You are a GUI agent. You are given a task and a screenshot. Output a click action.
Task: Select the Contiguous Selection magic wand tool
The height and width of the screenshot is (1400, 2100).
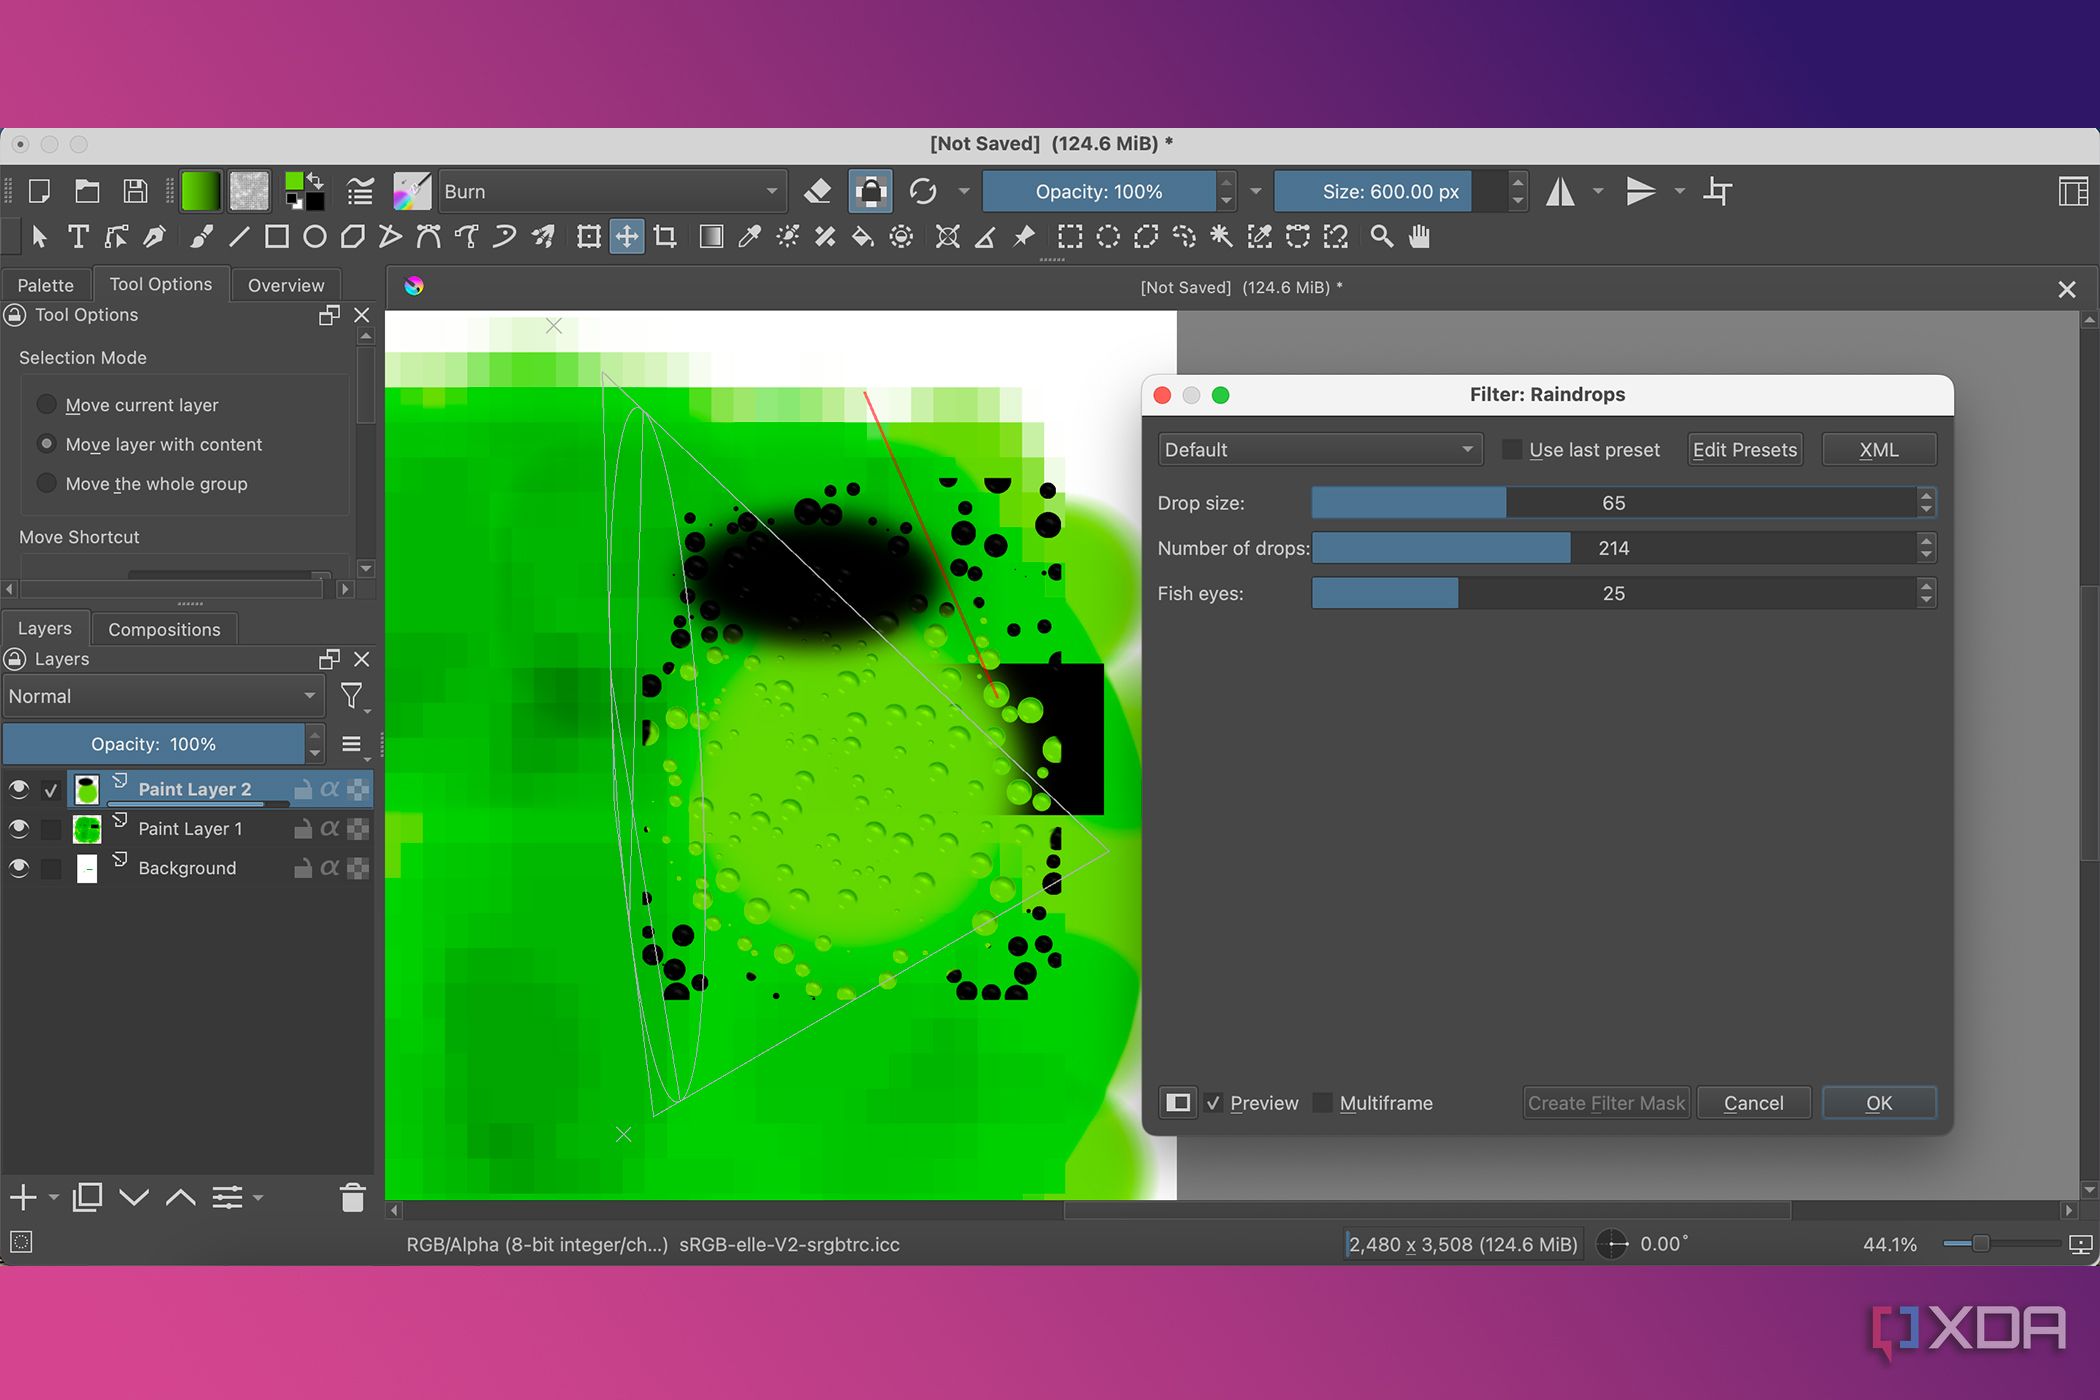1222,237
